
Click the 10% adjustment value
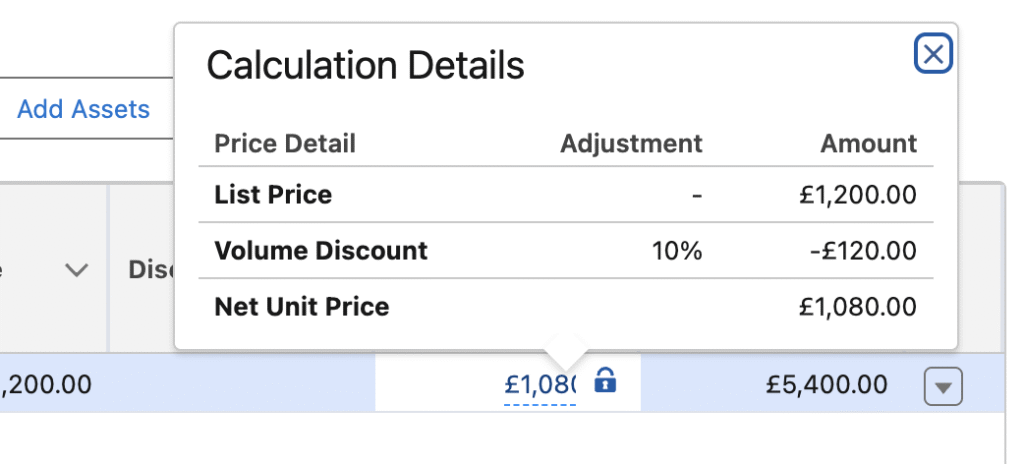coord(677,250)
